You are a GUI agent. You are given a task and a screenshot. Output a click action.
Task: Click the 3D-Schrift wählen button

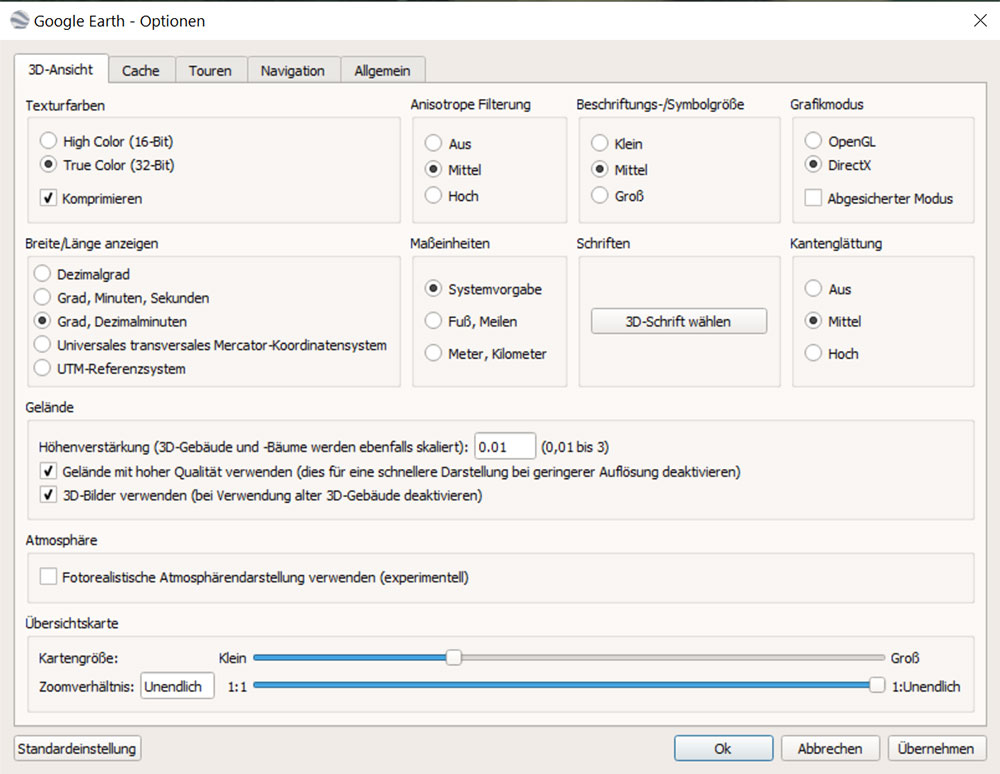tap(678, 321)
